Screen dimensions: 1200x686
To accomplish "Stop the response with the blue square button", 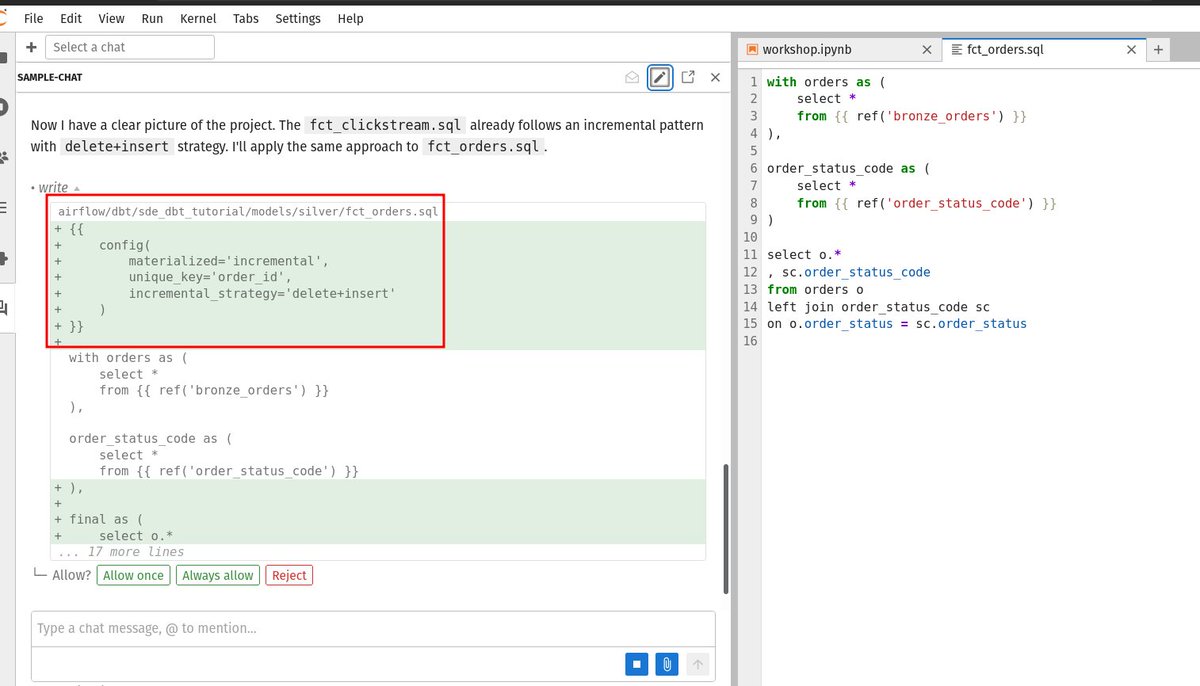I will click(636, 663).
